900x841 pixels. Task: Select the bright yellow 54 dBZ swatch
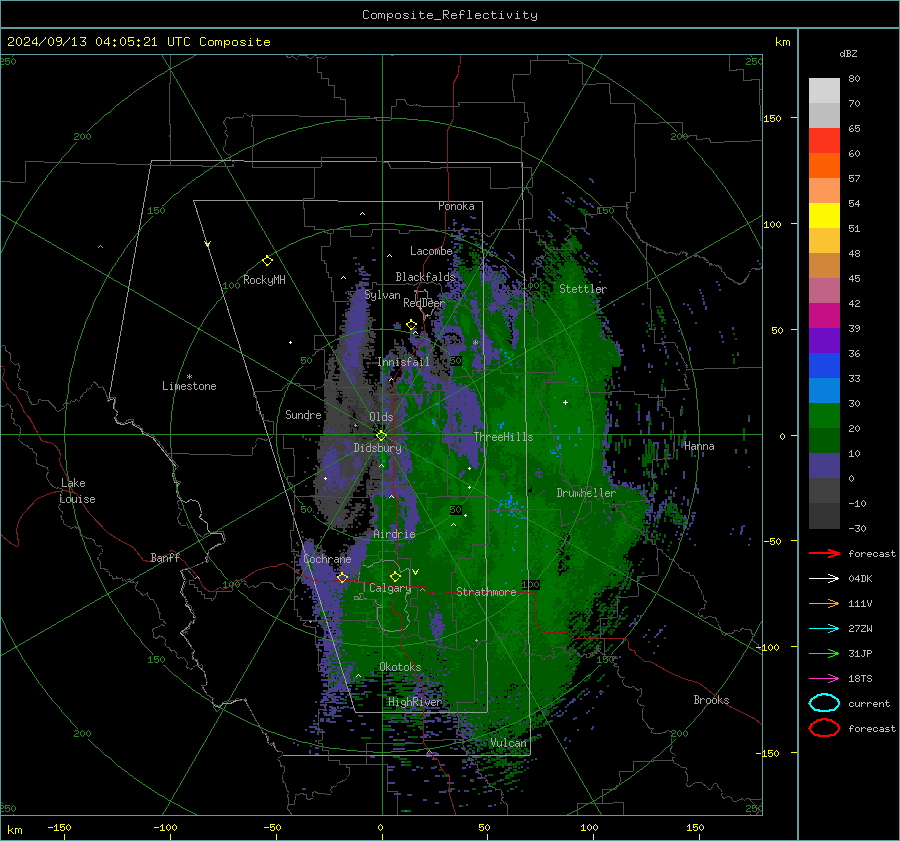pos(824,215)
